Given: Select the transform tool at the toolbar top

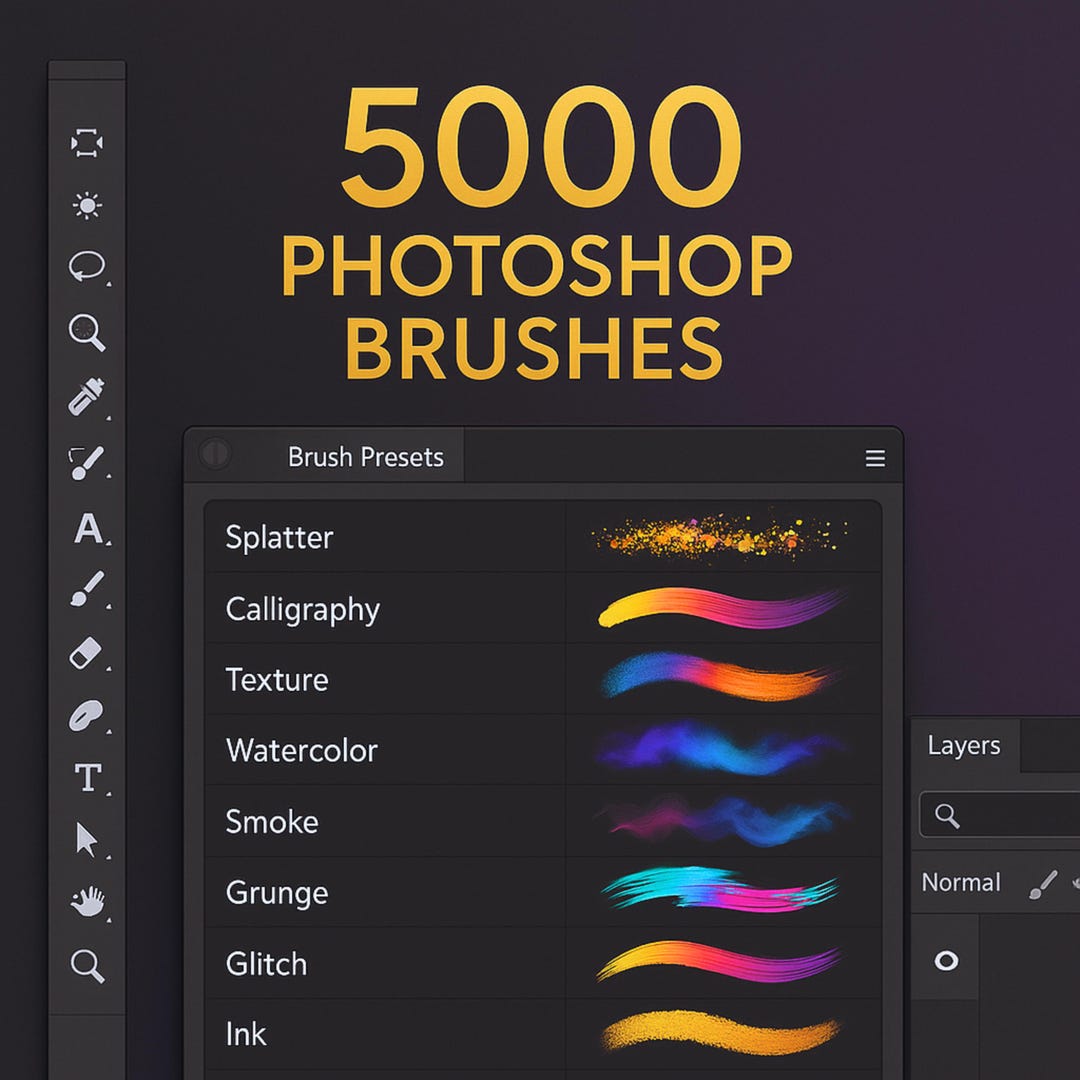Looking at the screenshot, I should point(87,144).
